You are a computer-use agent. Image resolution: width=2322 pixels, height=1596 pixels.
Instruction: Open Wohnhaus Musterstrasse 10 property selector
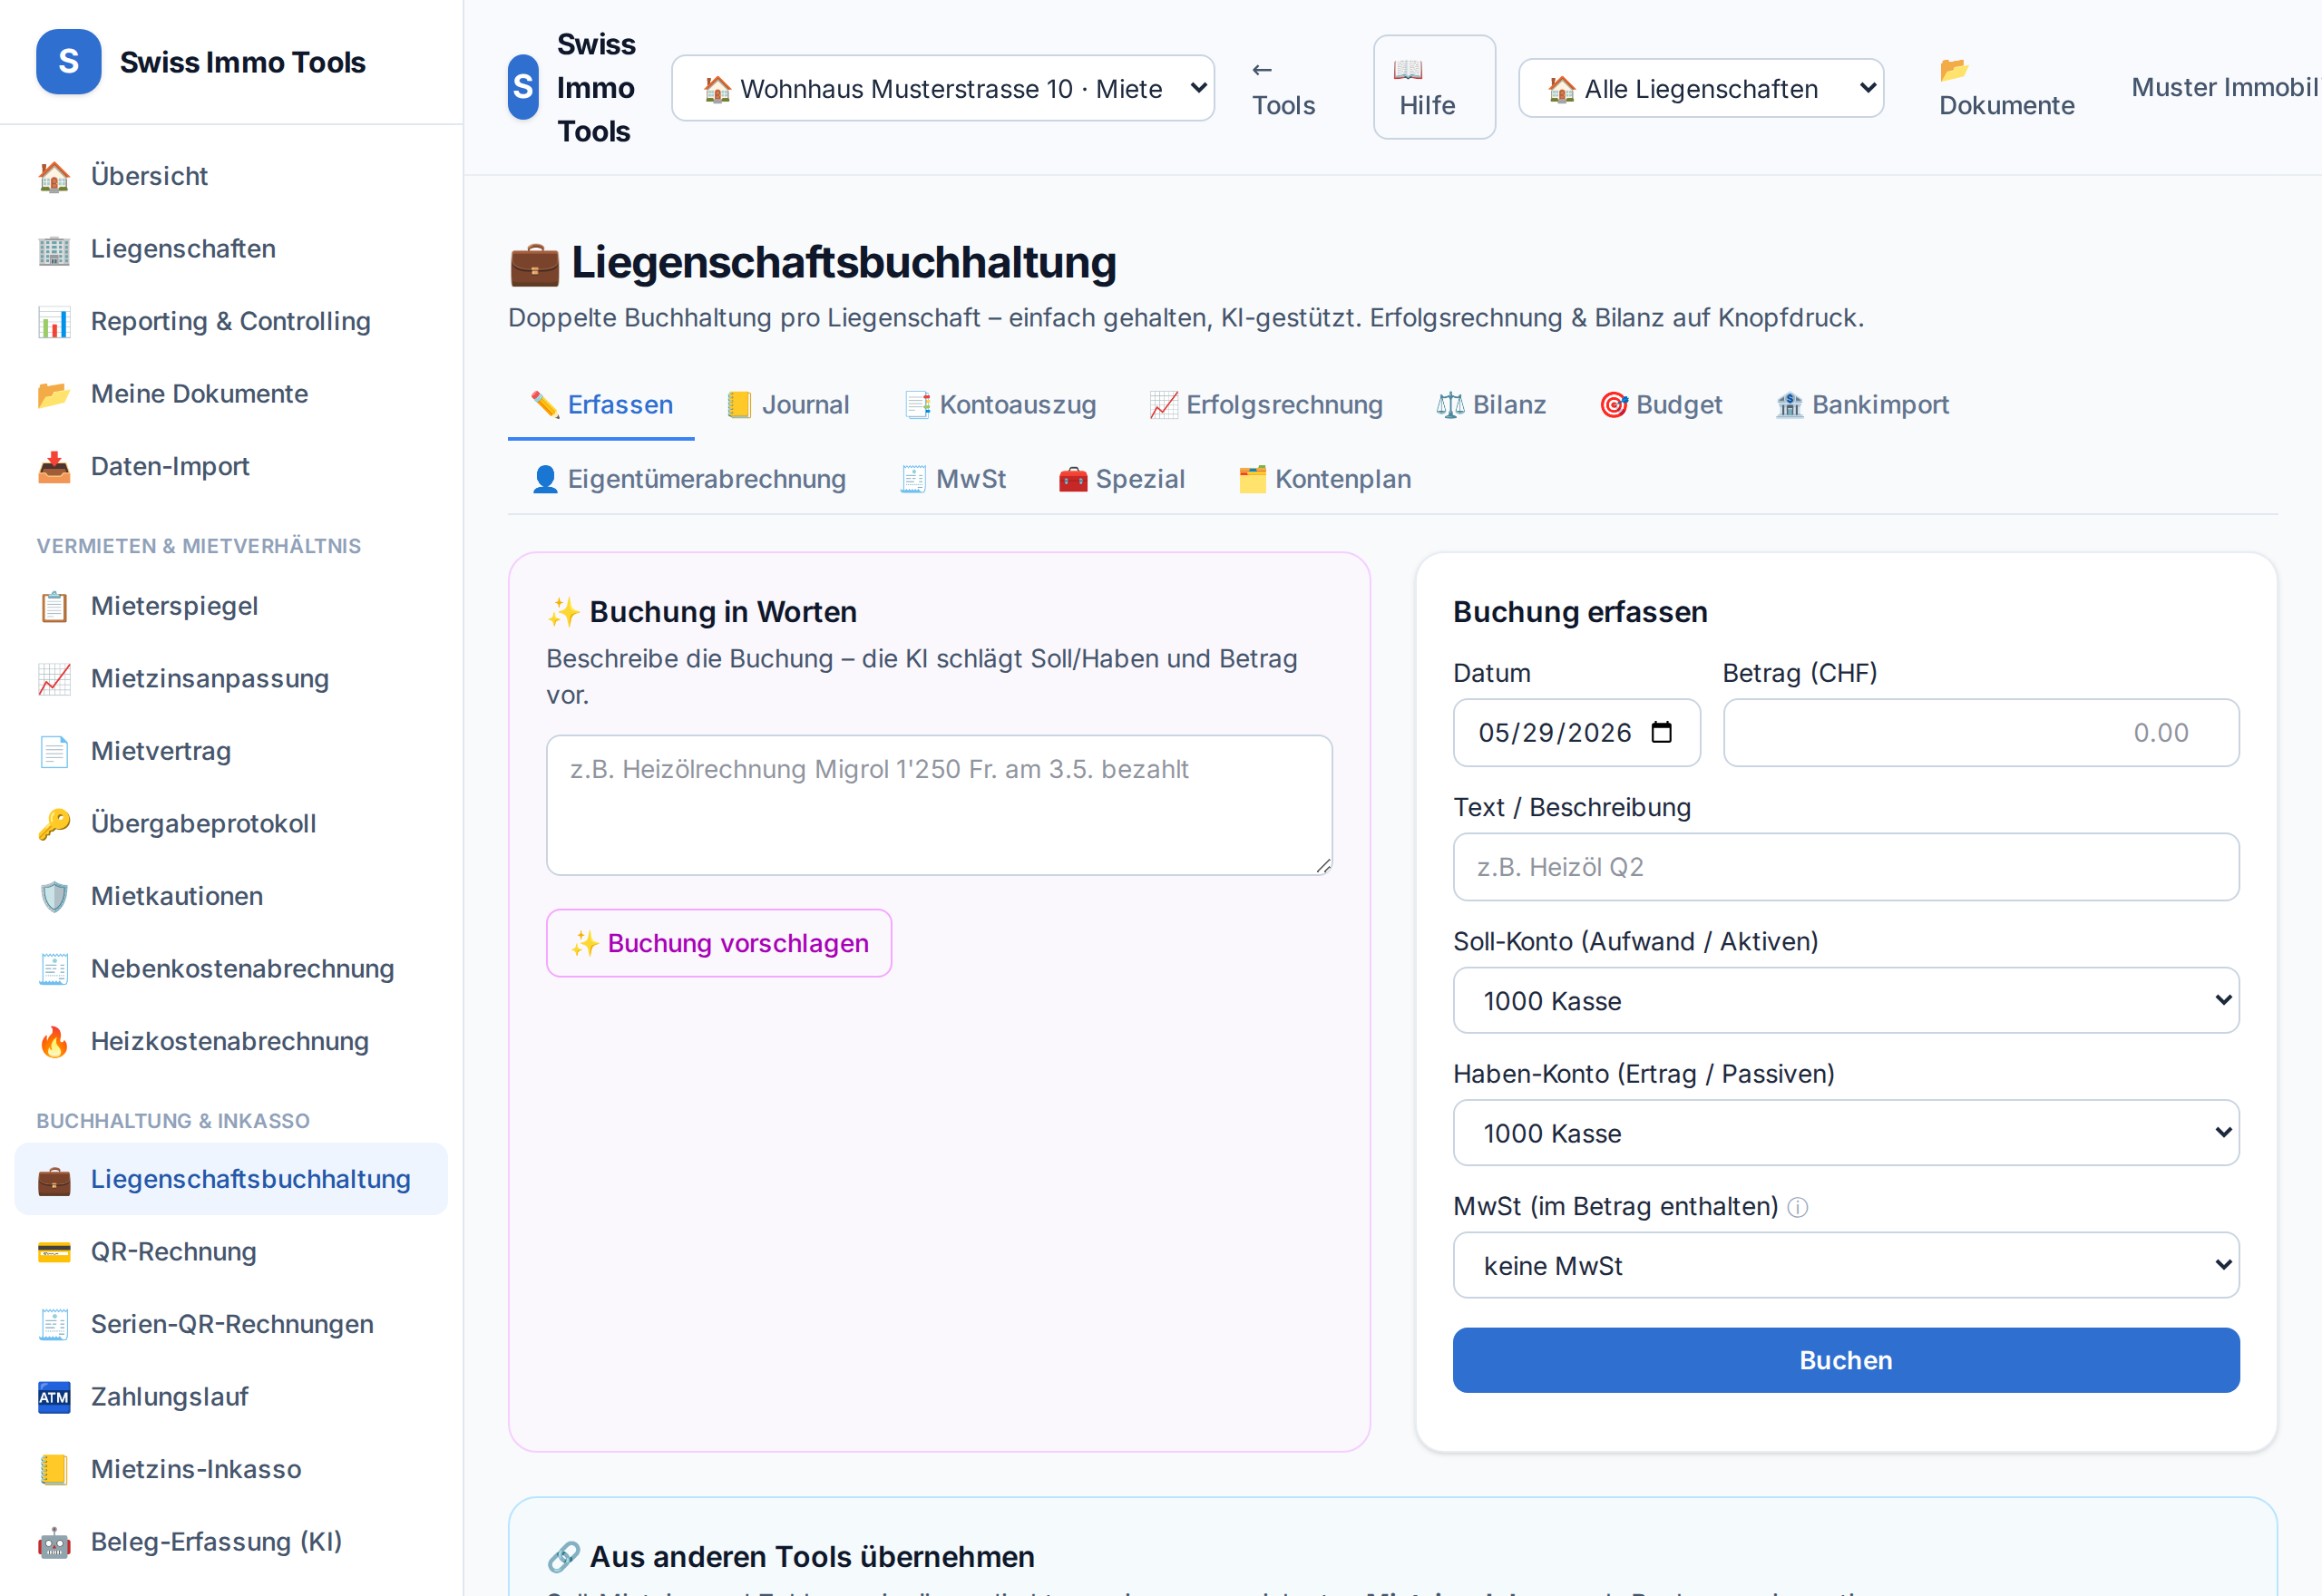(943, 88)
